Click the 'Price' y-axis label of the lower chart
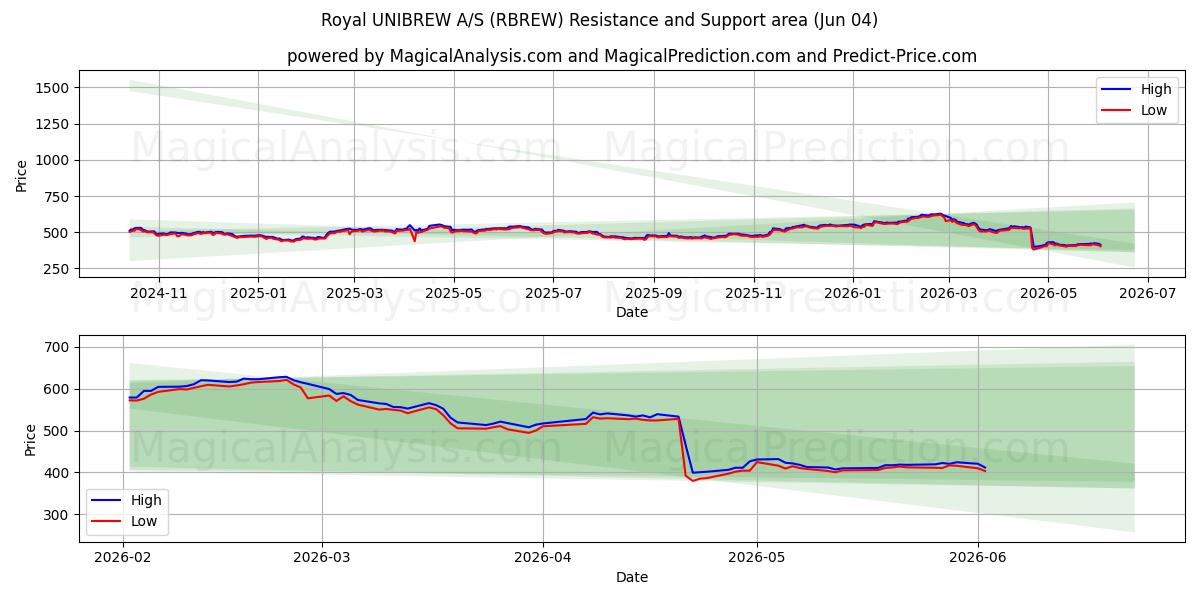Viewport: 1200px width, 600px height. [30, 440]
